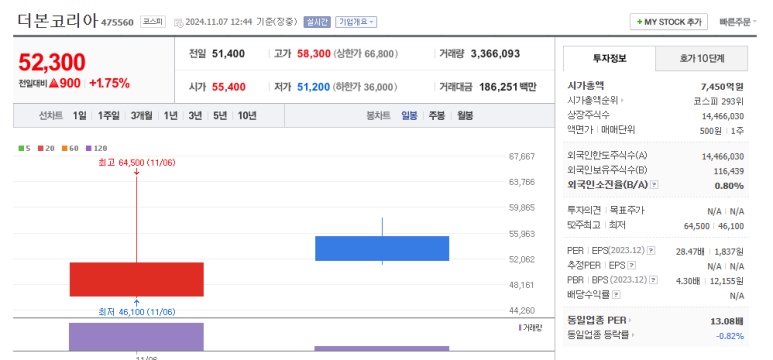Click the 거래대금 value 186,251 백만
Viewport: 773px width, 360px height.
tap(508, 87)
